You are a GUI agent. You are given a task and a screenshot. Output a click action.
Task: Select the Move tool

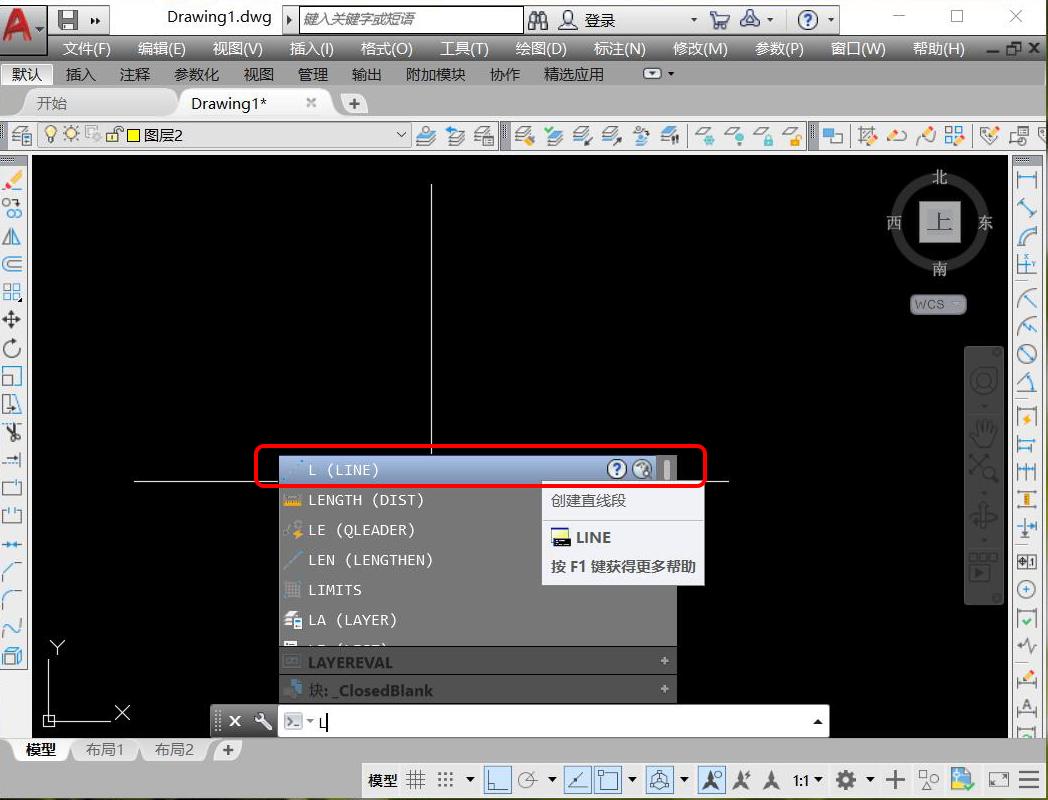point(12,320)
